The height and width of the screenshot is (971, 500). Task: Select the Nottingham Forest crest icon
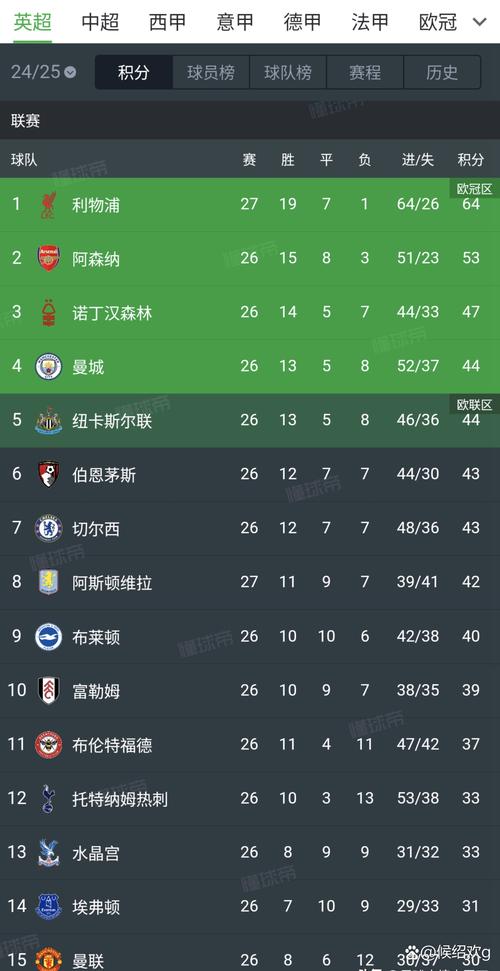[48, 312]
